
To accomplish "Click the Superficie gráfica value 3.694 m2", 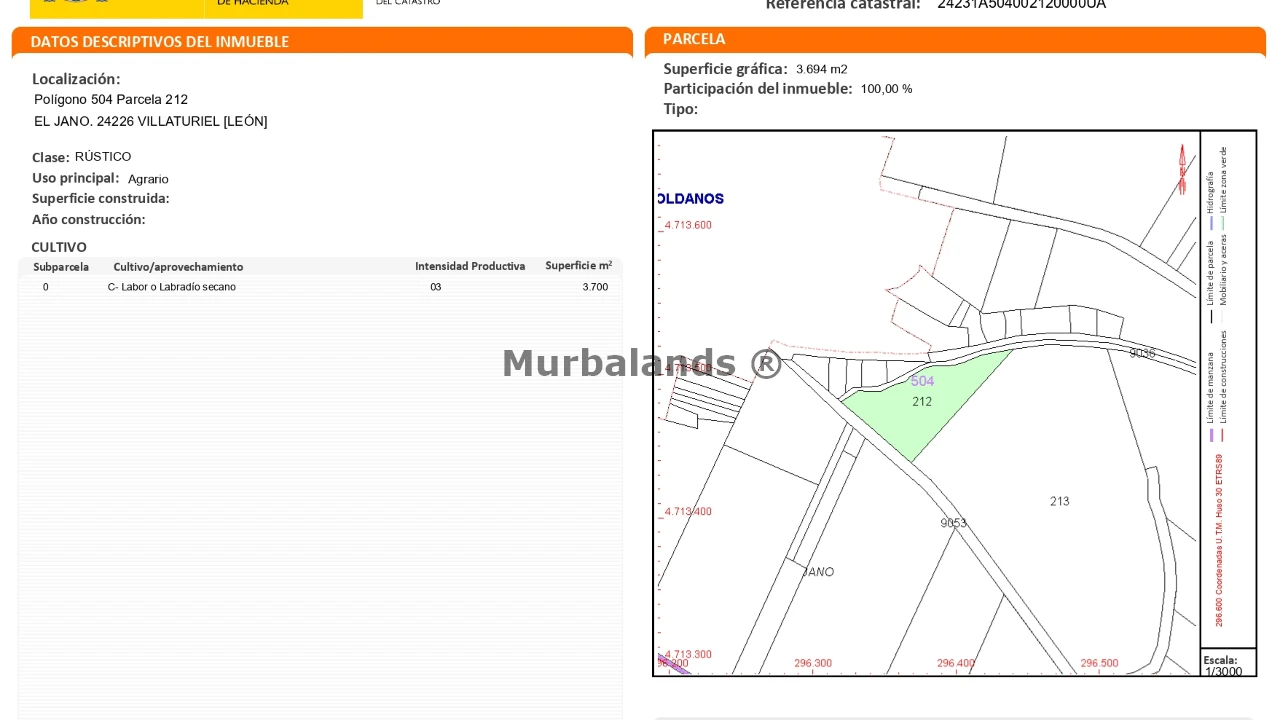I will coord(822,70).
